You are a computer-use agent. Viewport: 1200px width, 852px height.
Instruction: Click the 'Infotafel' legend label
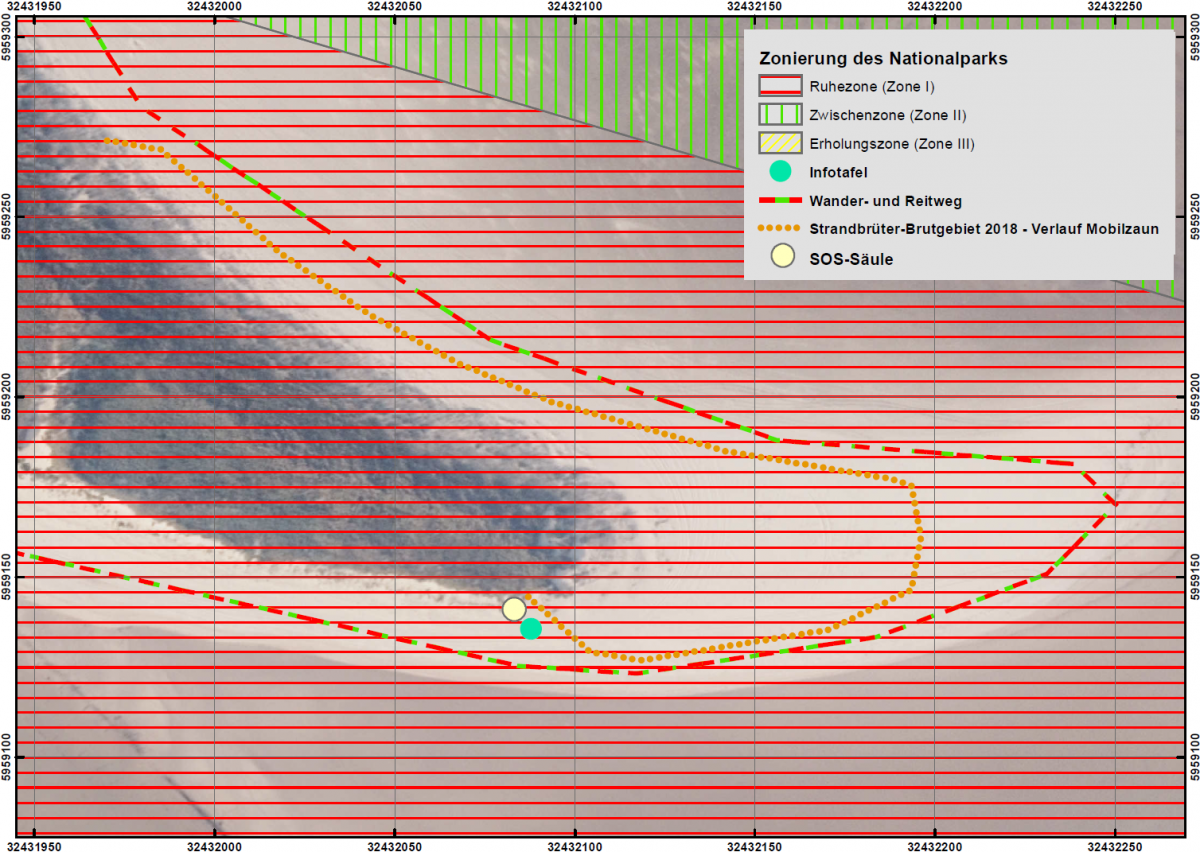click(838, 172)
